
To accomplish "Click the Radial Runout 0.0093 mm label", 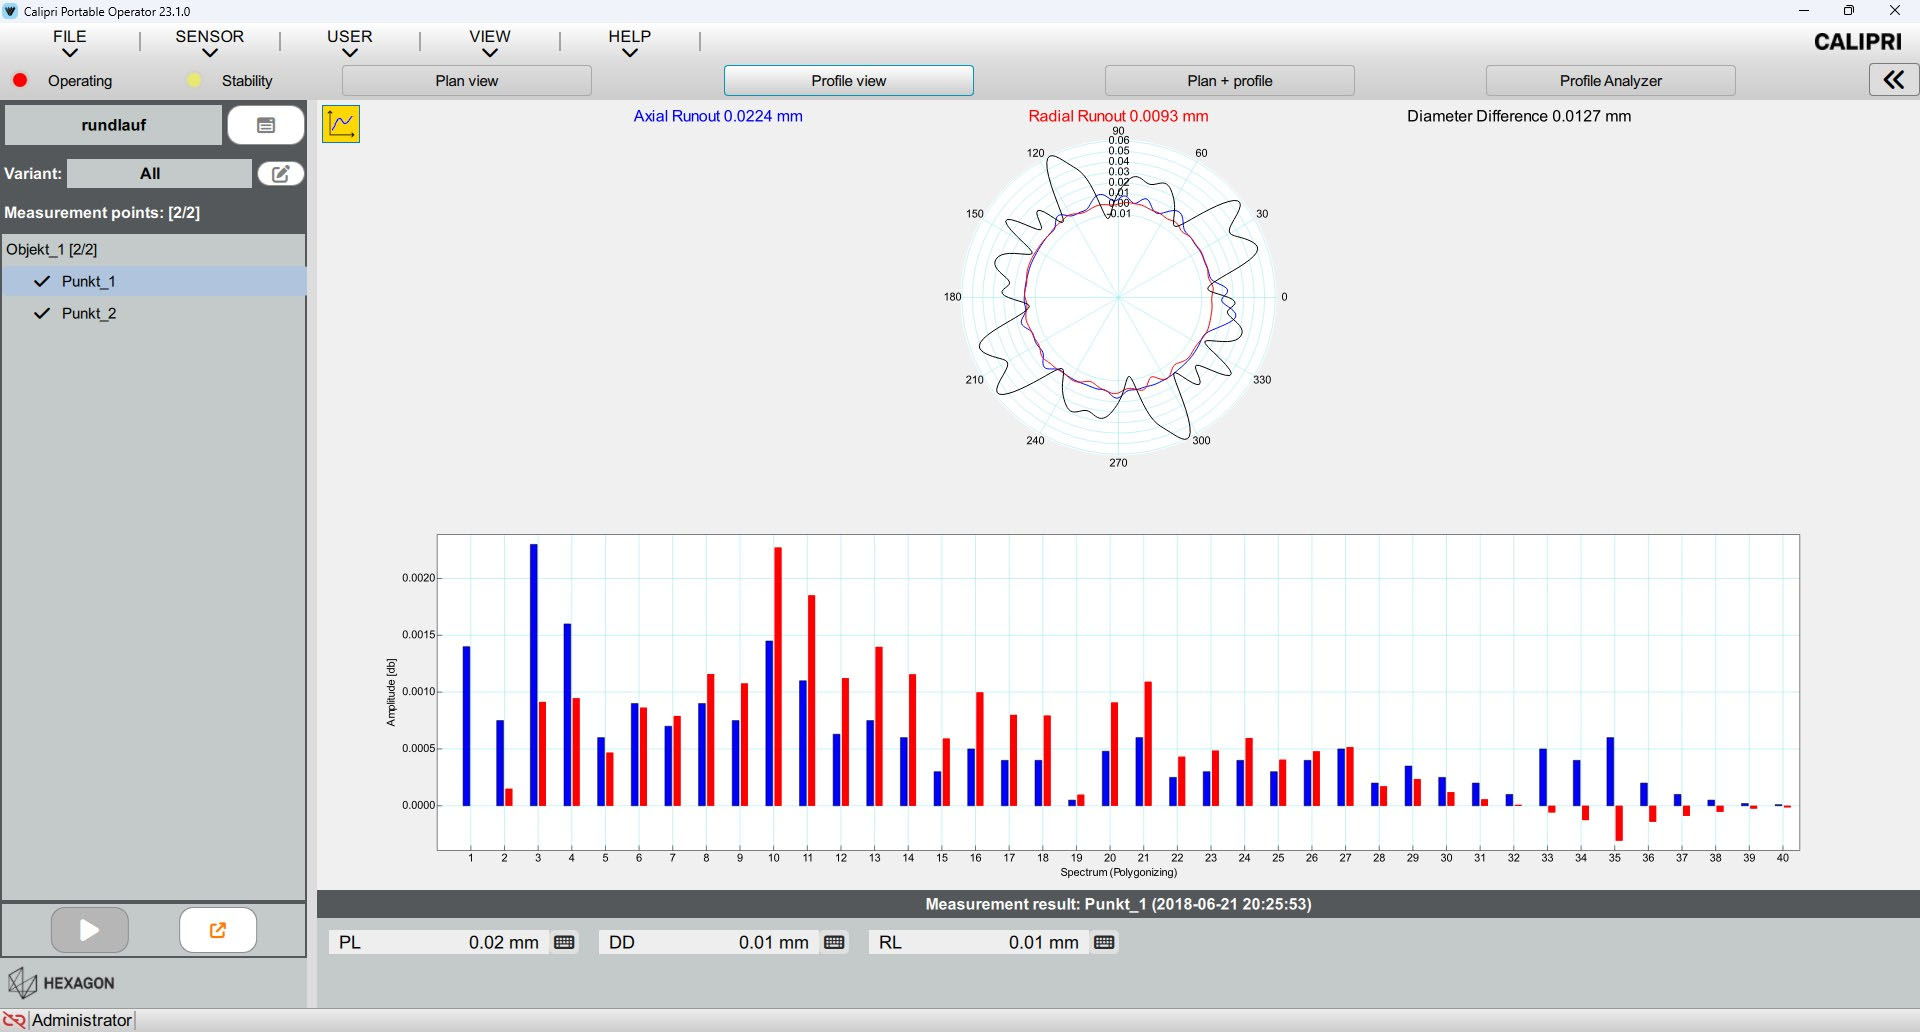I will click(1118, 116).
